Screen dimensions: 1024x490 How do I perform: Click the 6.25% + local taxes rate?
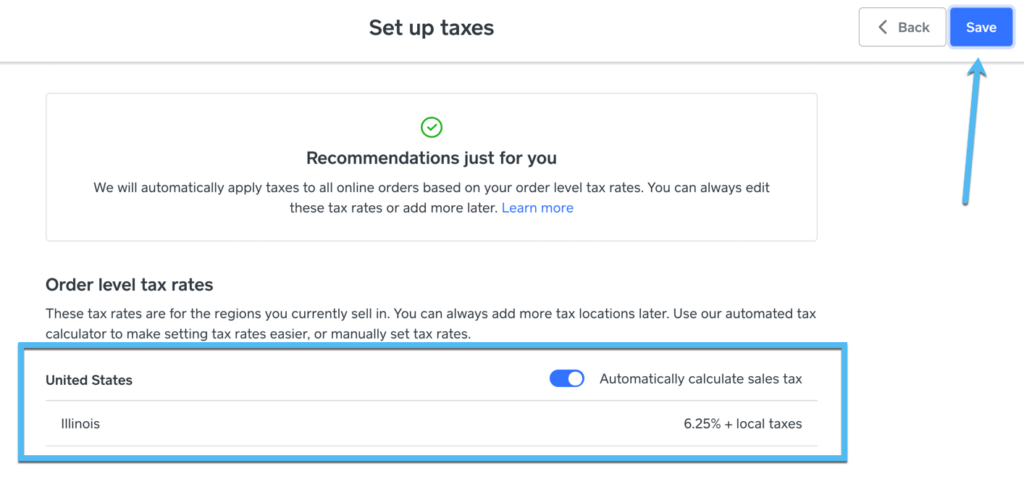(742, 424)
